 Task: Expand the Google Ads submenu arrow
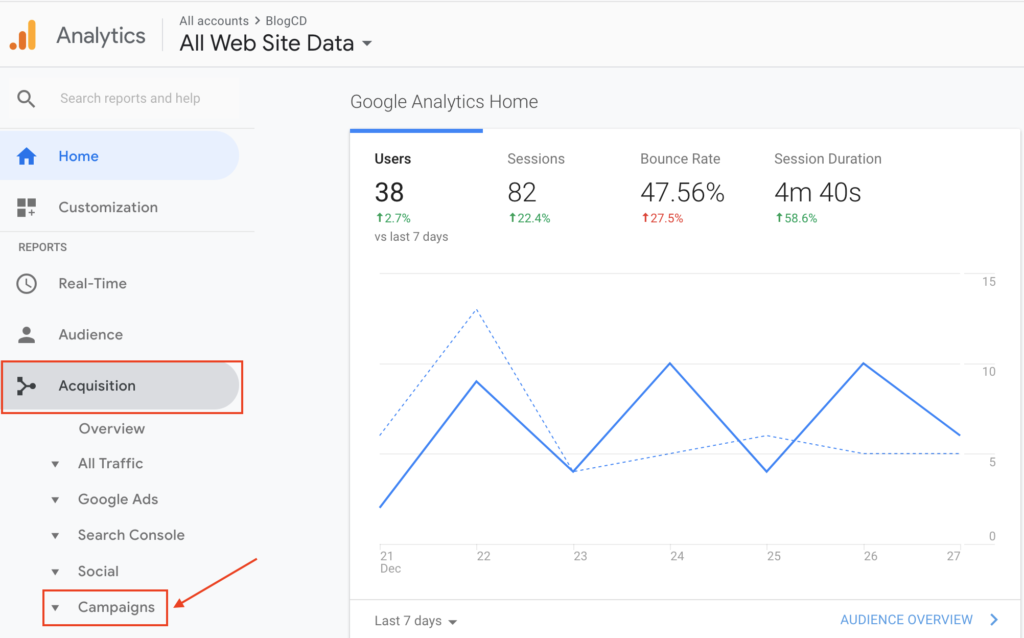(56, 500)
